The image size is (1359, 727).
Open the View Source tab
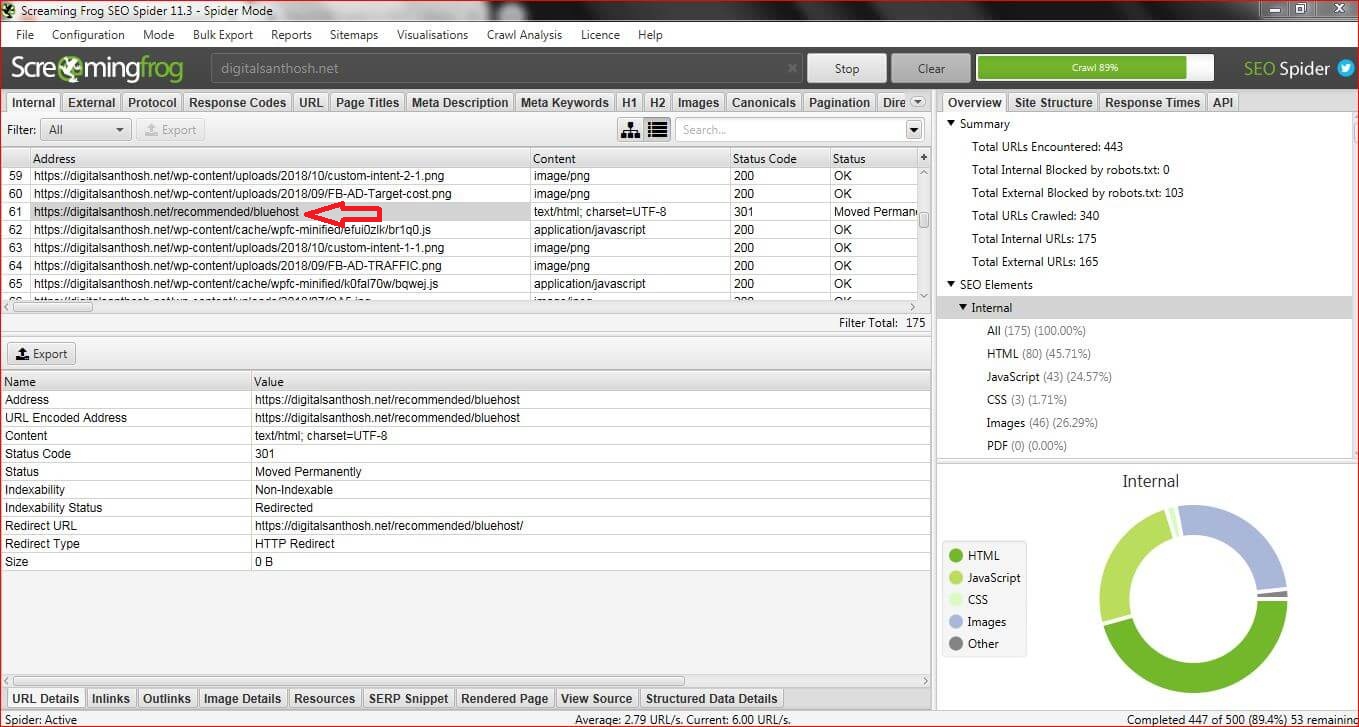[x=597, y=698]
